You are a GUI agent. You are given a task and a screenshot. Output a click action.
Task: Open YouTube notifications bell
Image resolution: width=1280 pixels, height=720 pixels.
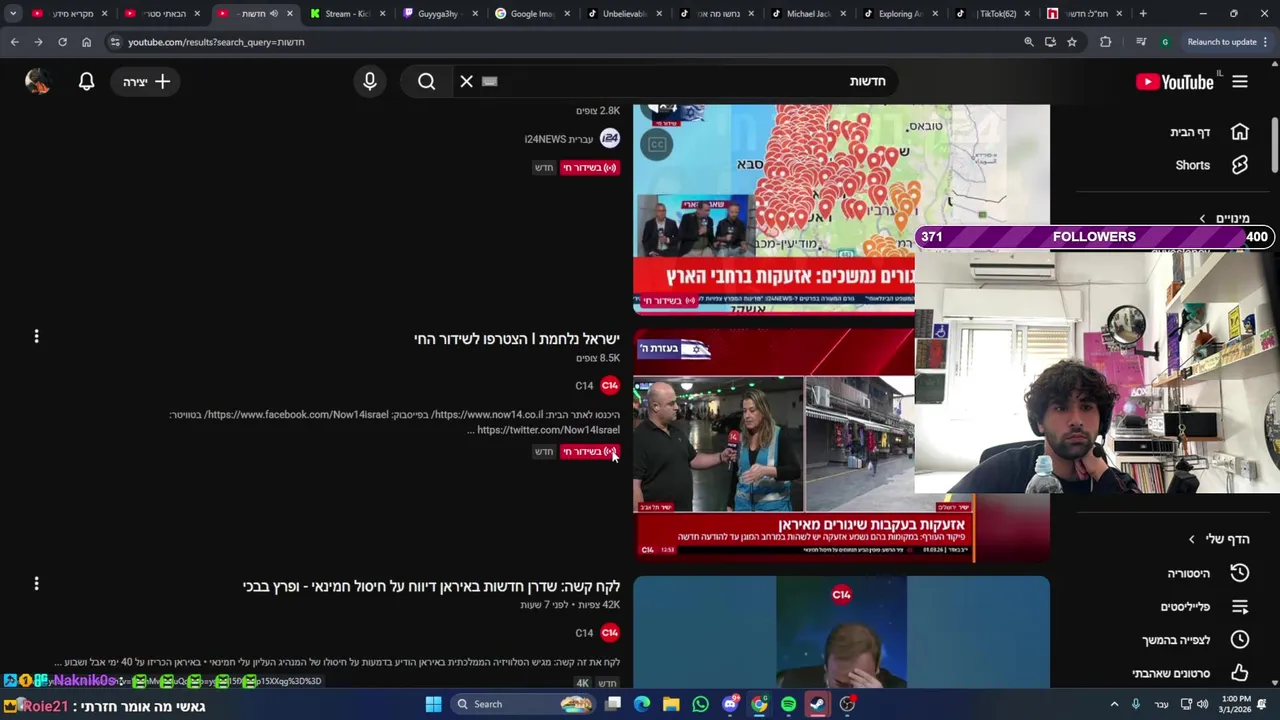87,82
